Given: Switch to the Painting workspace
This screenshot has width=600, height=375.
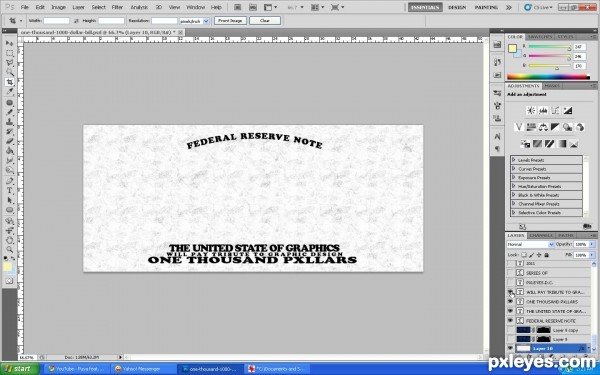Looking at the screenshot, I should click(x=486, y=7).
